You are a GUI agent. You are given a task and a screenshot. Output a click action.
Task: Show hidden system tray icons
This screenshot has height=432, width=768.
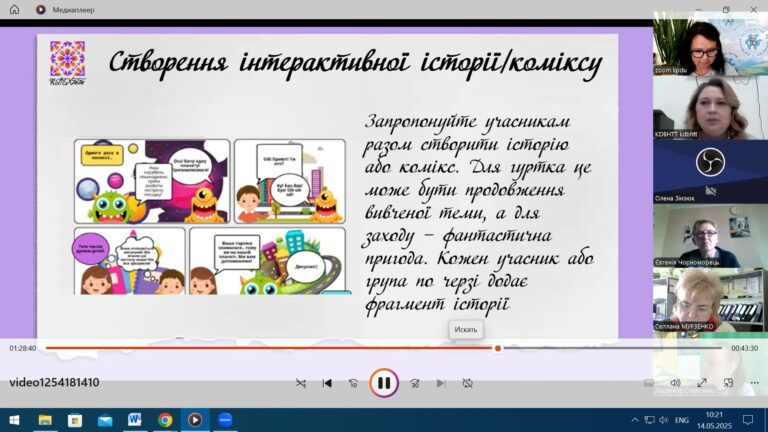click(x=635, y=420)
